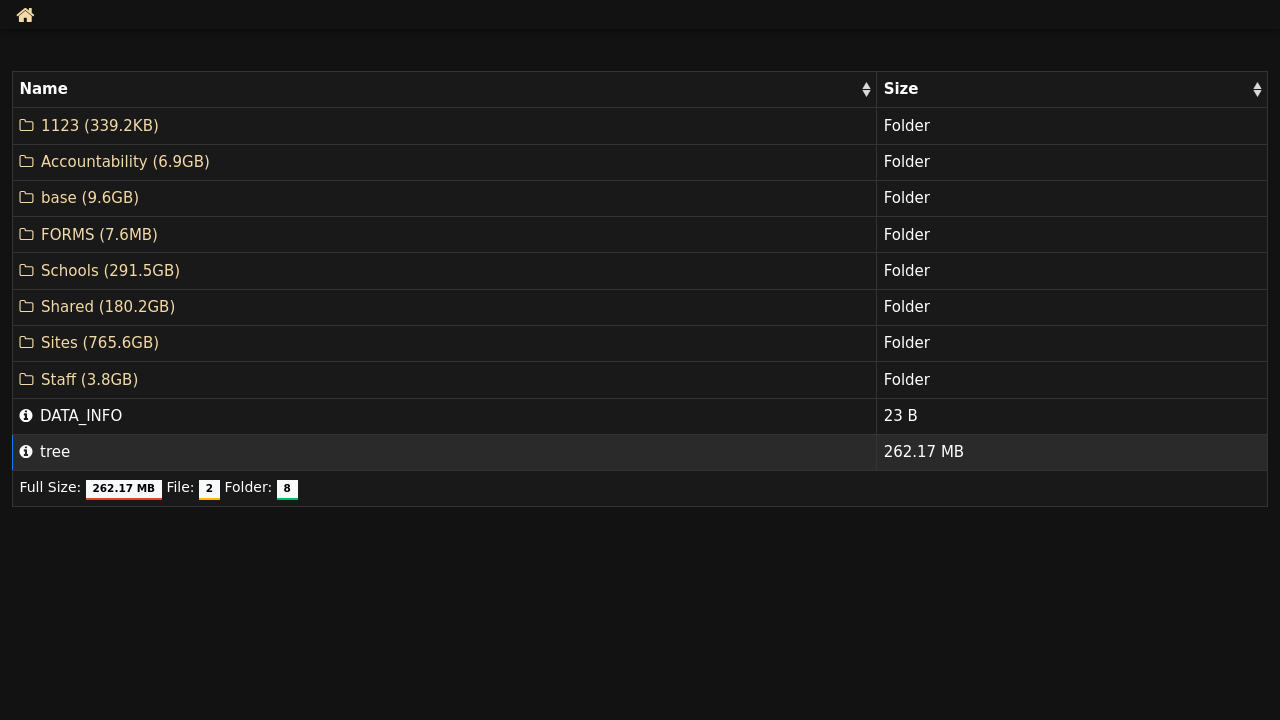Click folder icon beside Accountability
This screenshot has width=1280, height=720.
tap(27, 162)
